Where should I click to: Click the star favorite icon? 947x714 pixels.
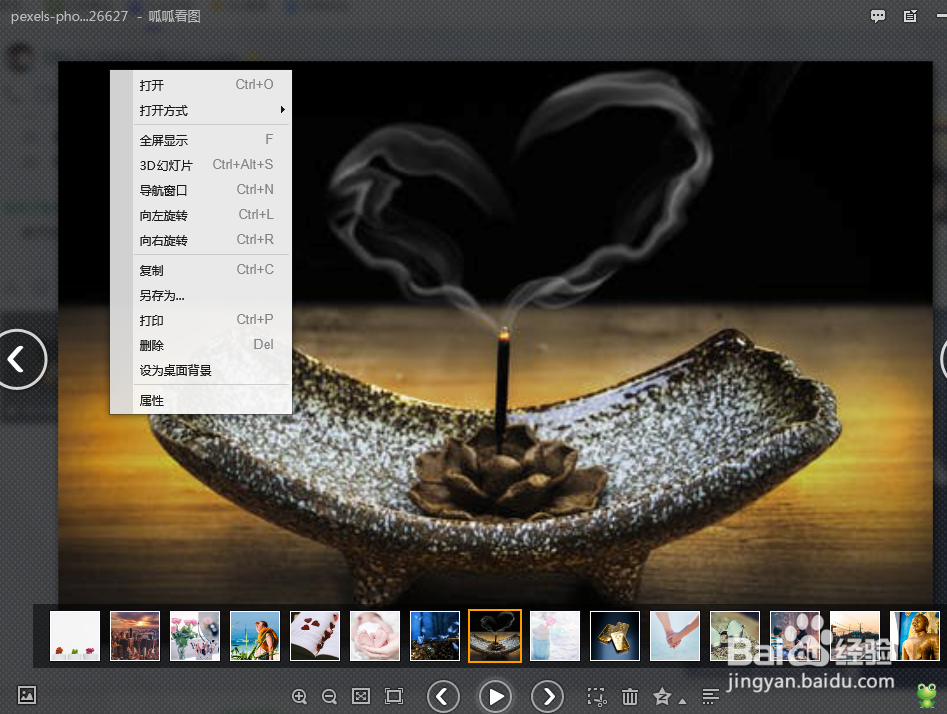(662, 696)
